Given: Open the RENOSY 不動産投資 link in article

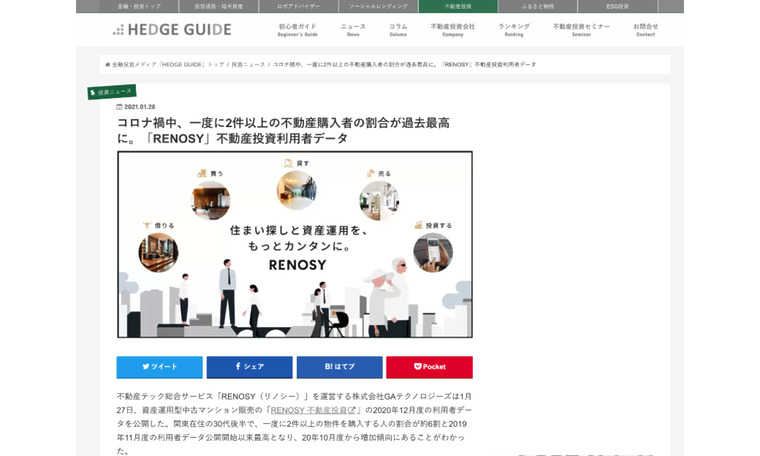Looking at the screenshot, I should (x=312, y=410).
